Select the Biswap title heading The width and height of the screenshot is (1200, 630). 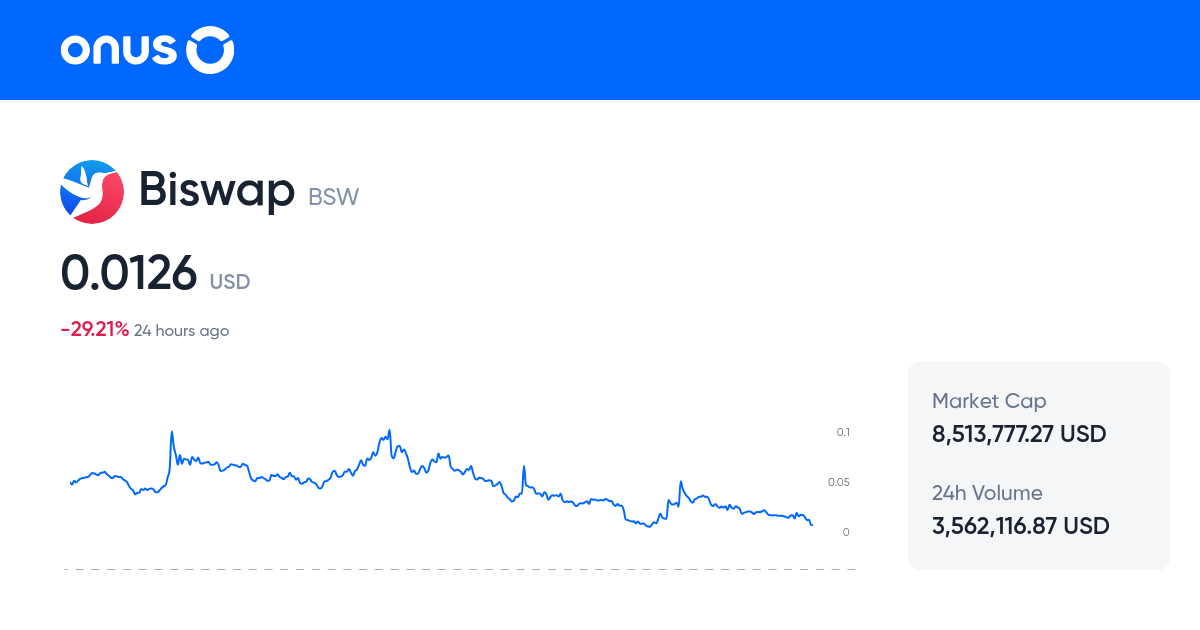(x=217, y=190)
